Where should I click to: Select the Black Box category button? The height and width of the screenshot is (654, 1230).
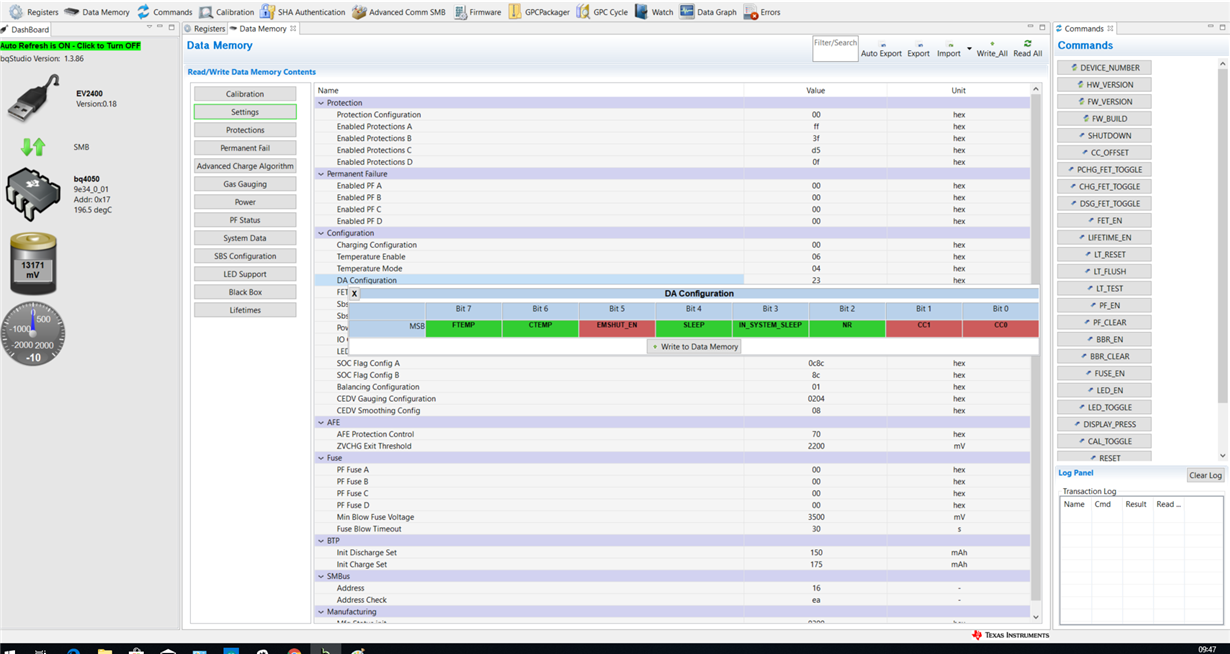pos(245,292)
